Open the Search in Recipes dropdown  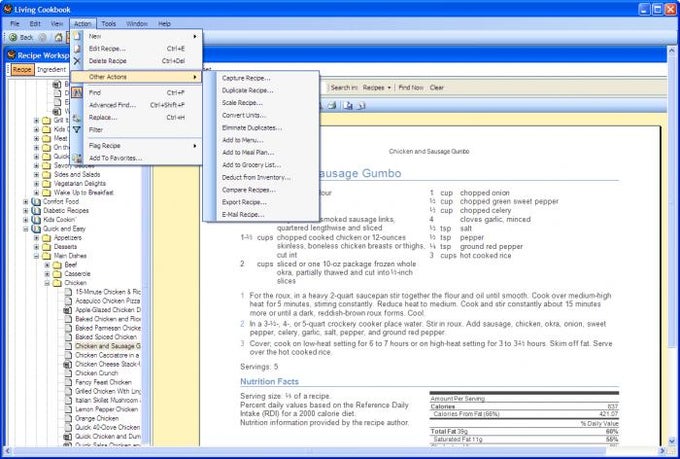pyautogui.click(x=377, y=88)
